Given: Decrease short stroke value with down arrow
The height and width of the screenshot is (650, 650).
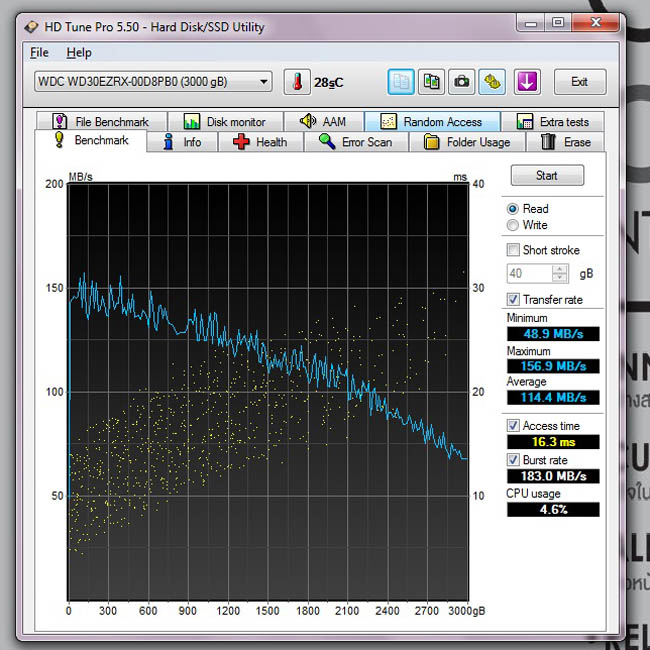Looking at the screenshot, I should point(560,277).
